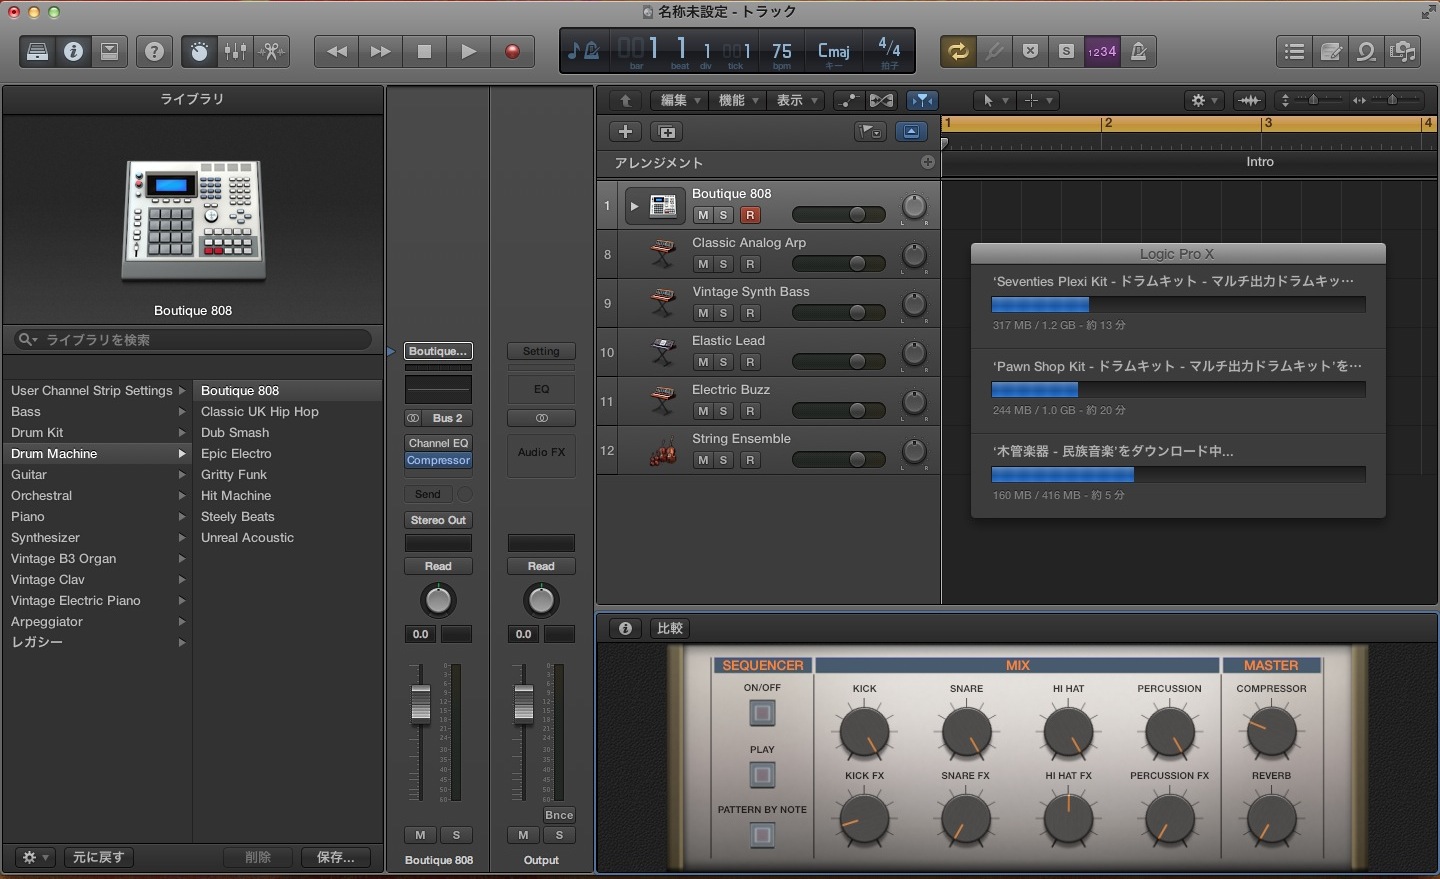Open the Editors scissors icon
The height and width of the screenshot is (879, 1440).
(x=271, y=52)
